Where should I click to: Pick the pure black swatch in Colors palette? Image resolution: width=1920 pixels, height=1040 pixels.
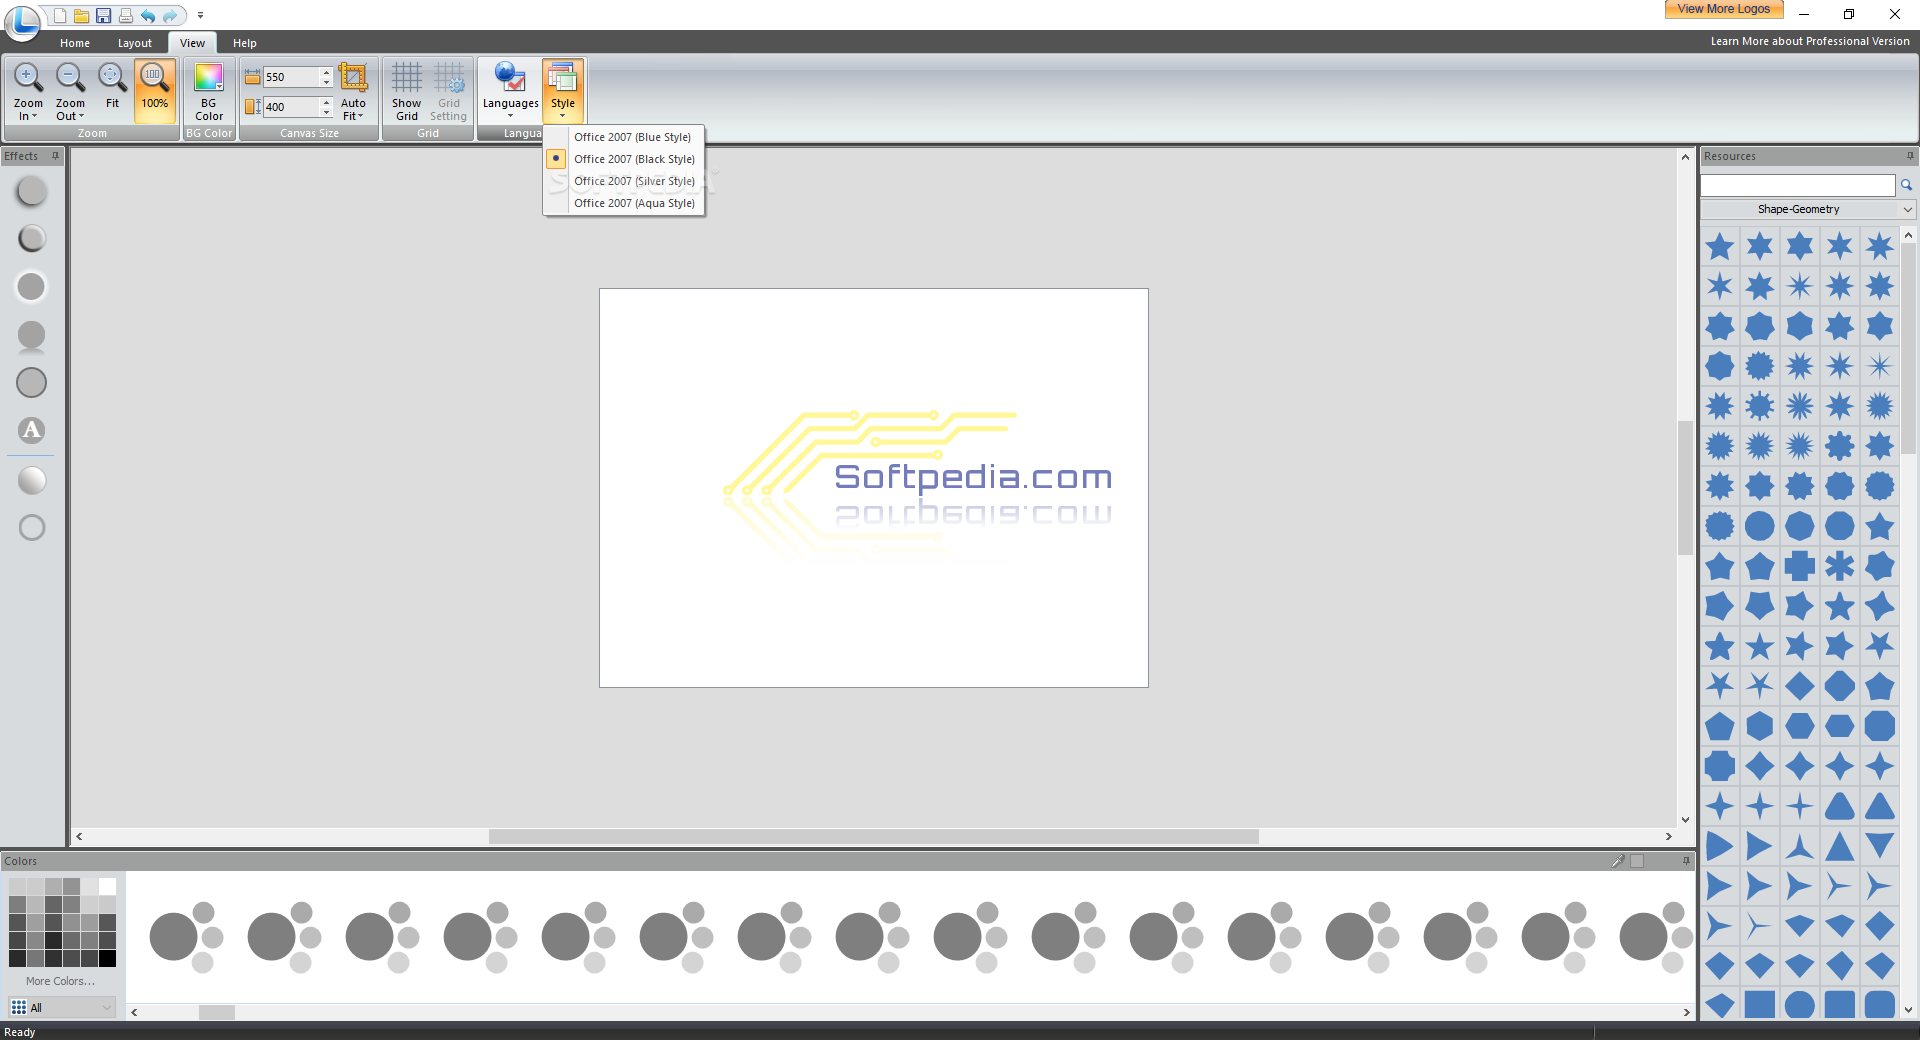[107, 958]
